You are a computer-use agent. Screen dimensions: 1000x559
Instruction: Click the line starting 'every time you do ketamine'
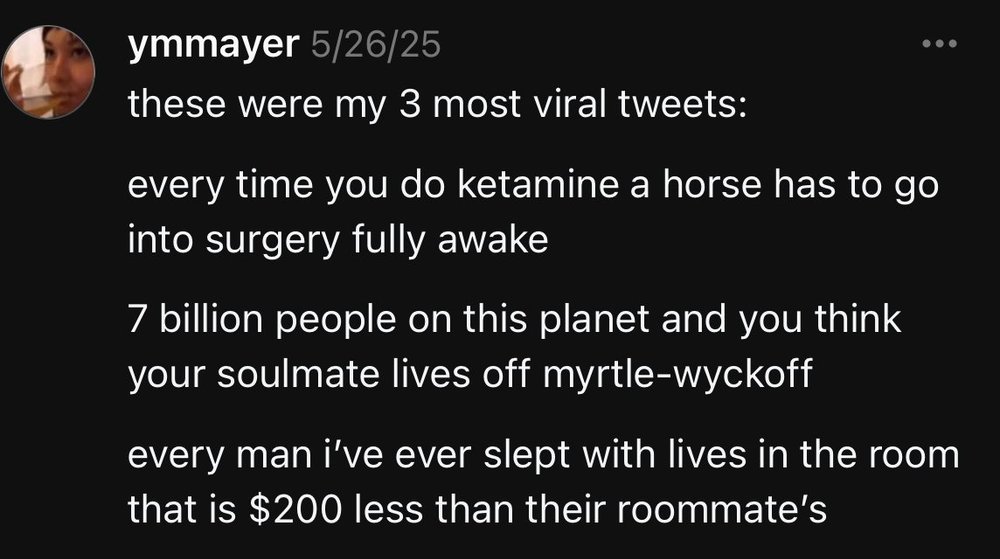coord(533,185)
